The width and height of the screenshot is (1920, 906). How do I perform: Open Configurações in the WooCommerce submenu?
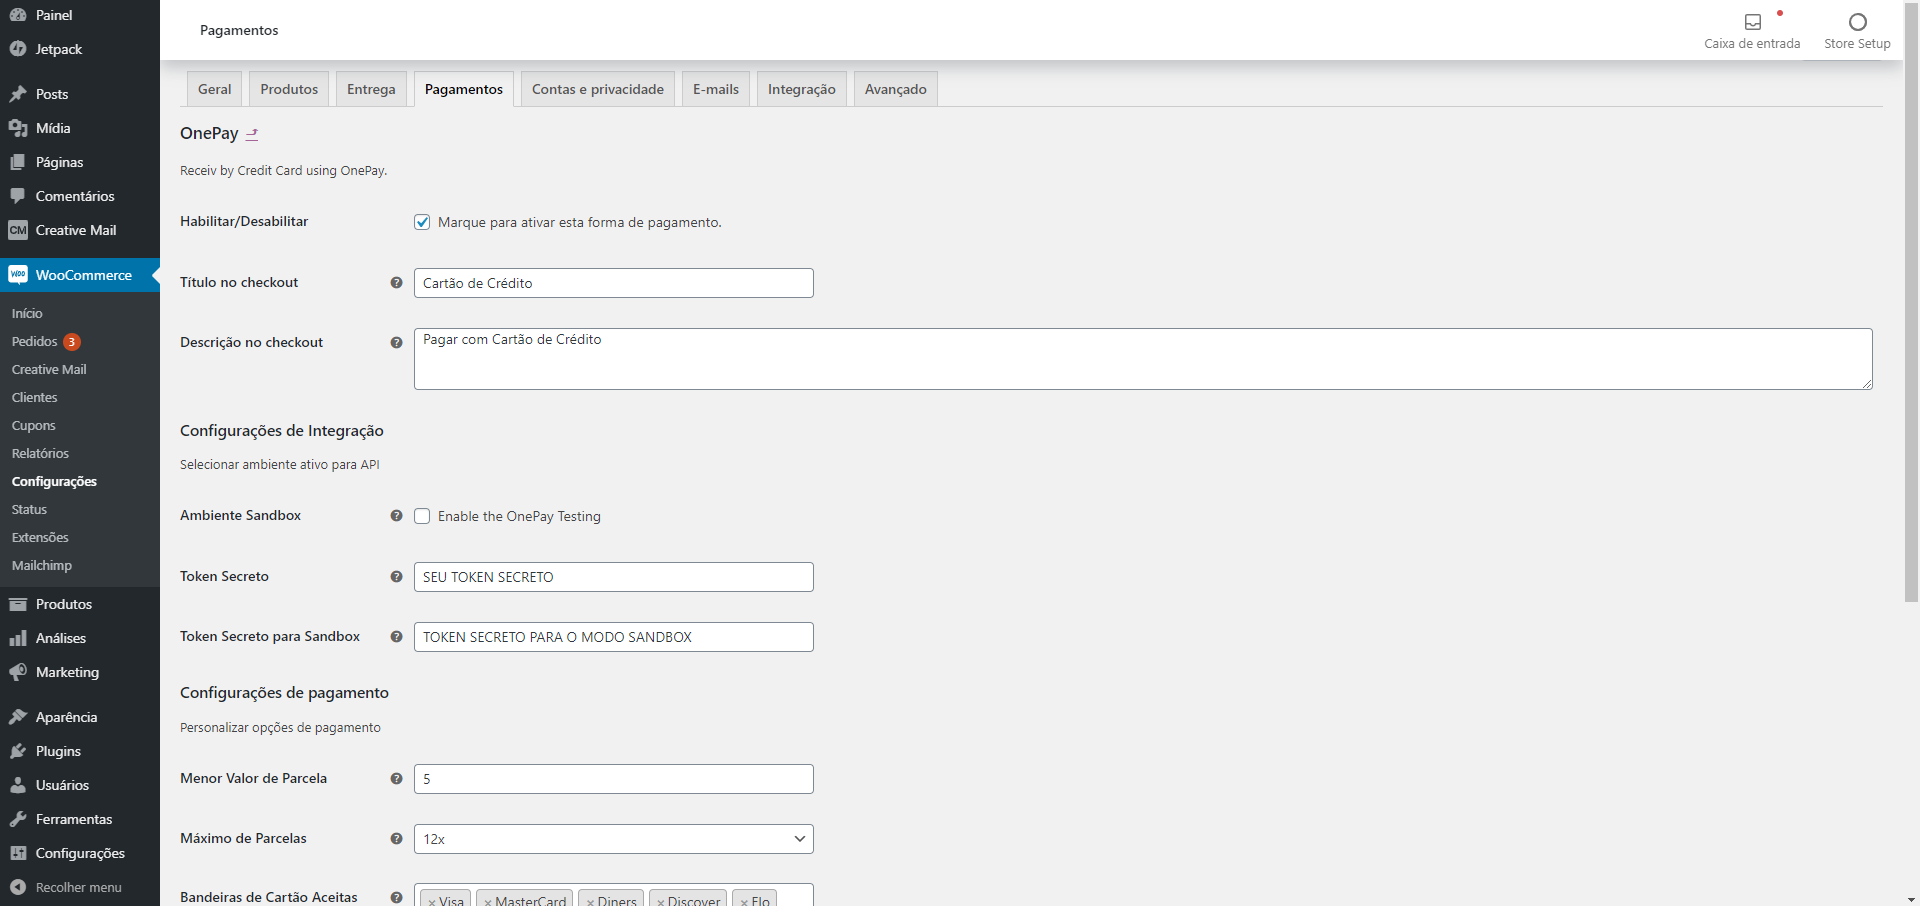click(x=54, y=481)
